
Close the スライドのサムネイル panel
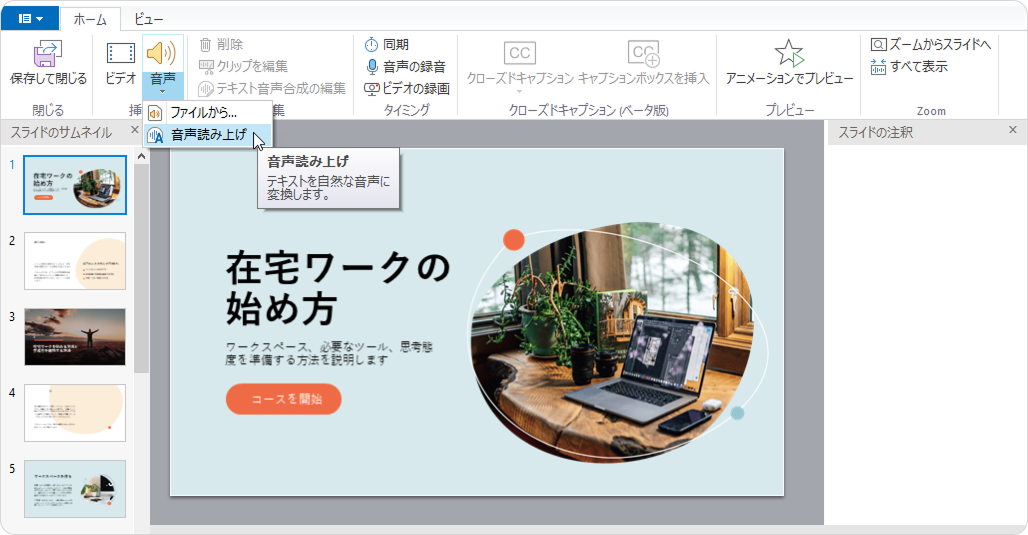(x=135, y=131)
